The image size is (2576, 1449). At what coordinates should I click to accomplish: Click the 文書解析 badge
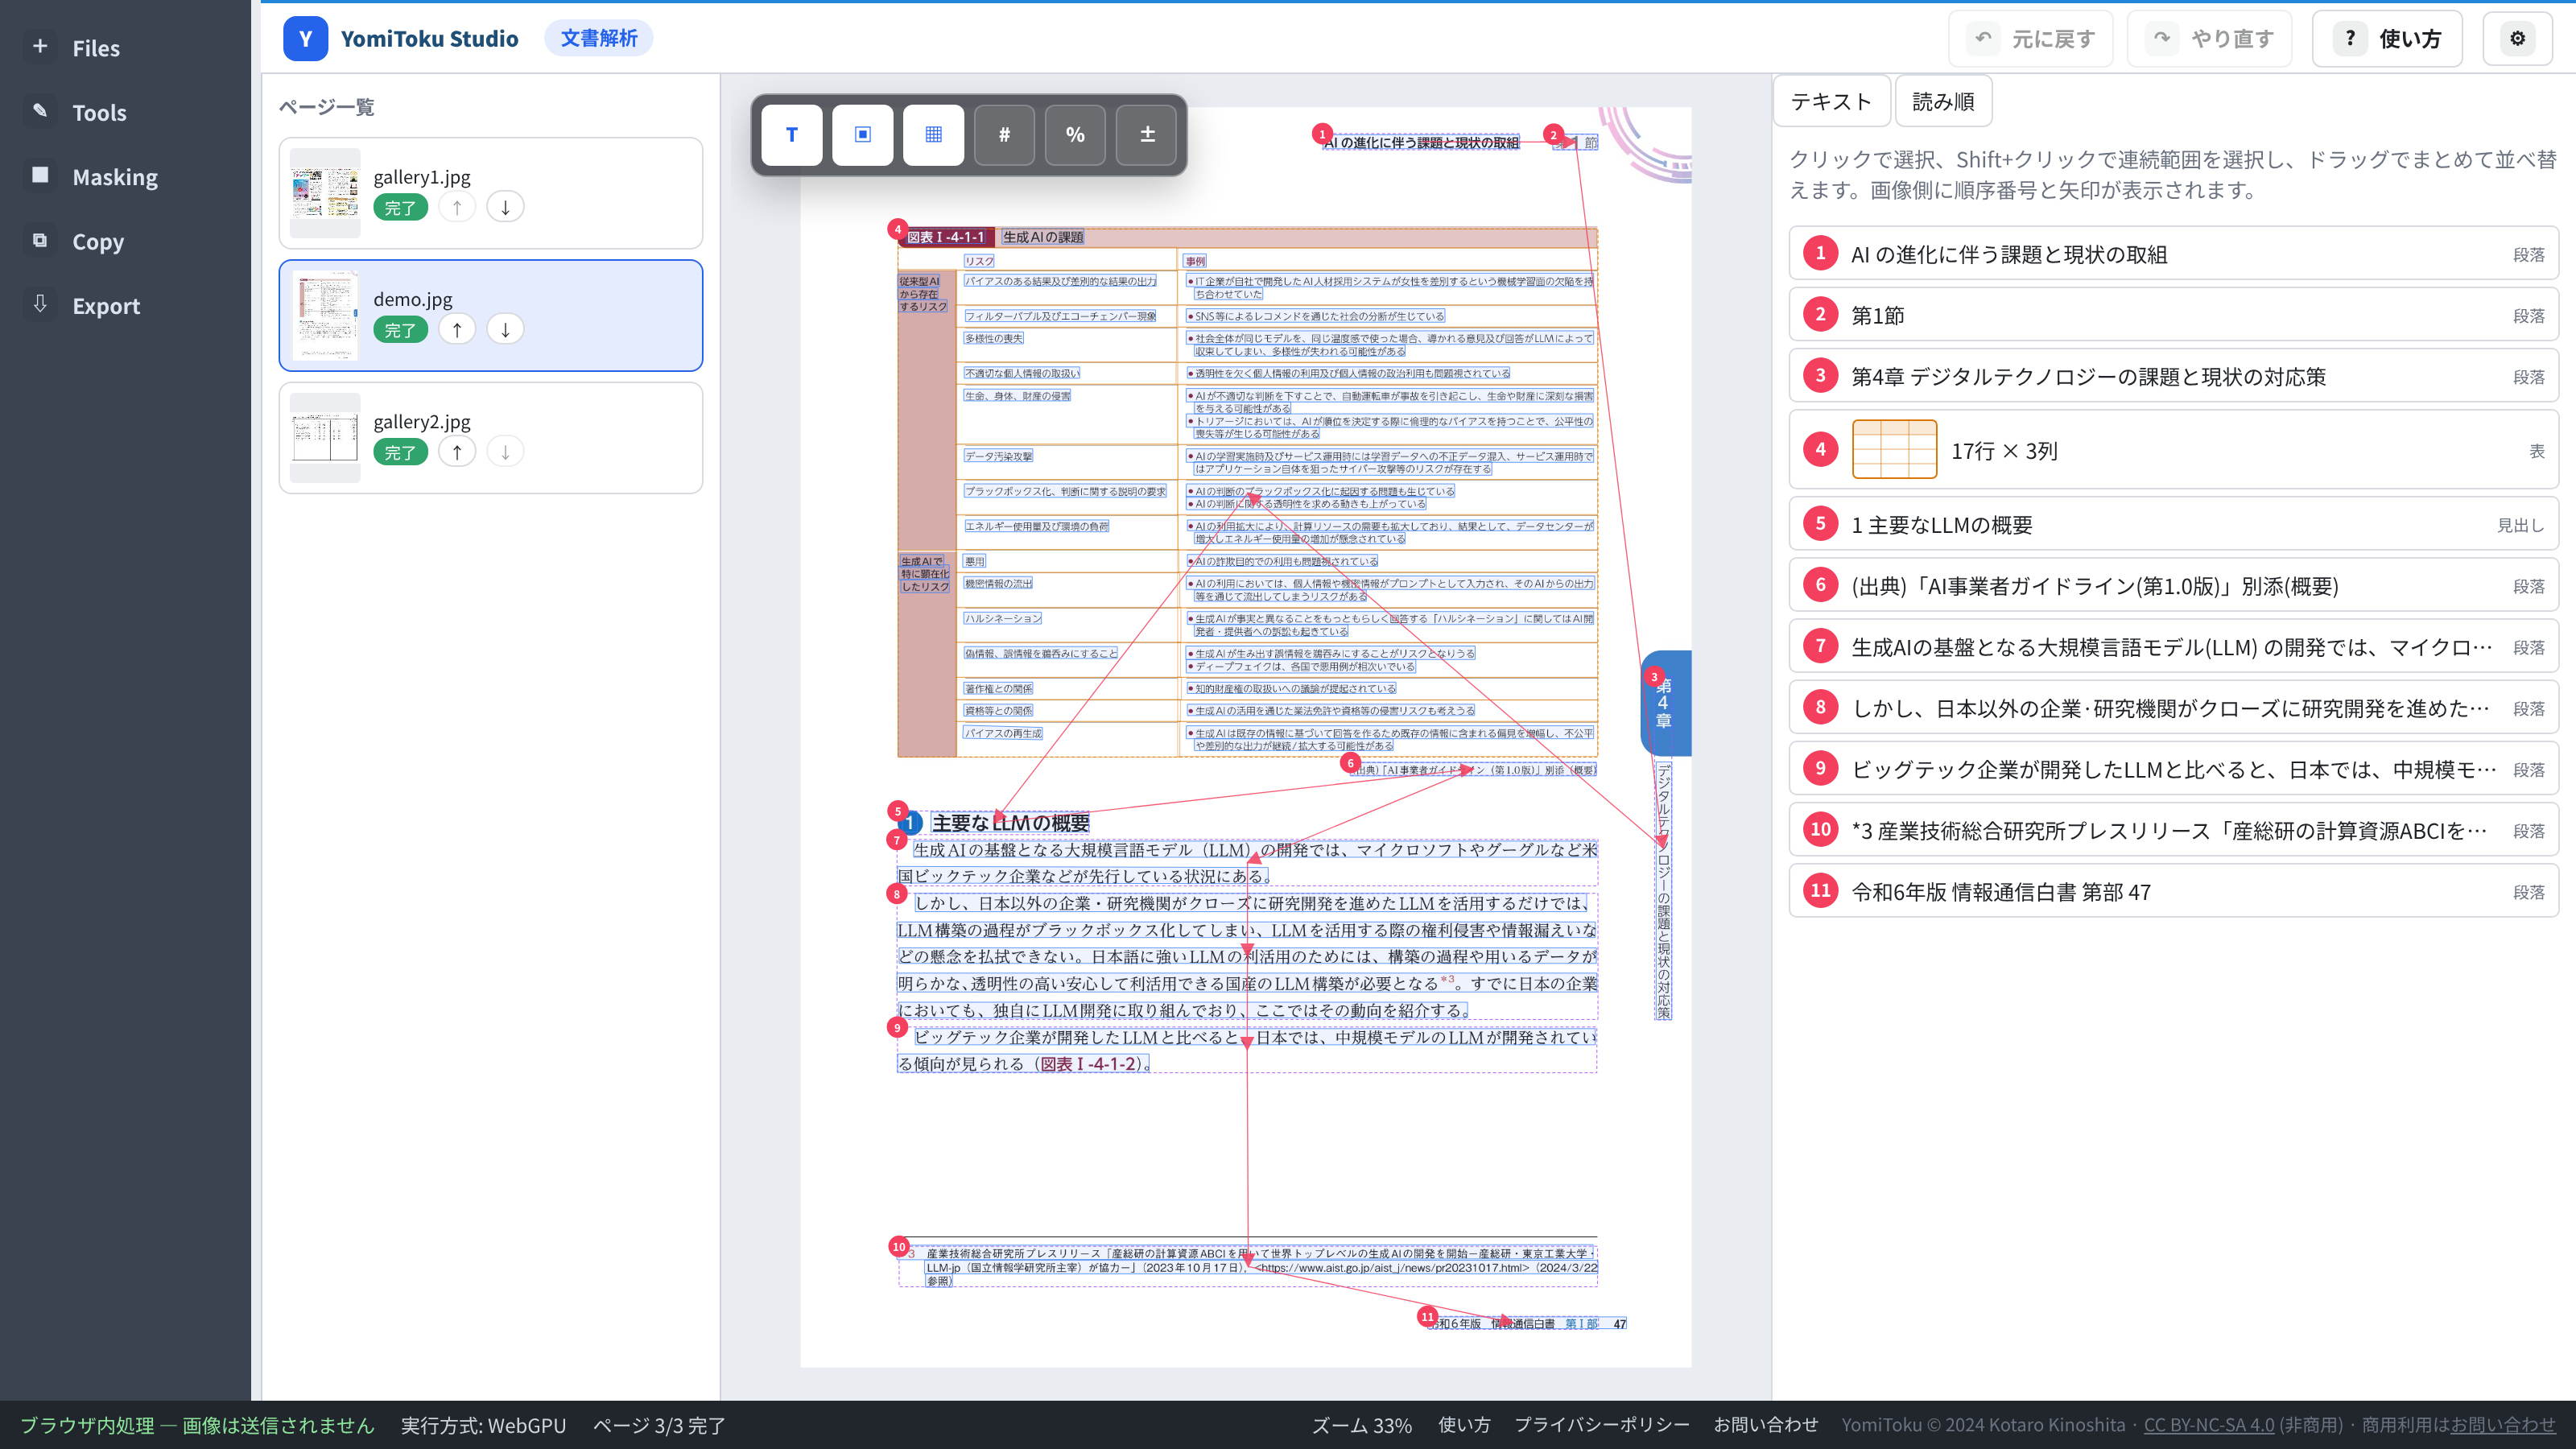(598, 38)
